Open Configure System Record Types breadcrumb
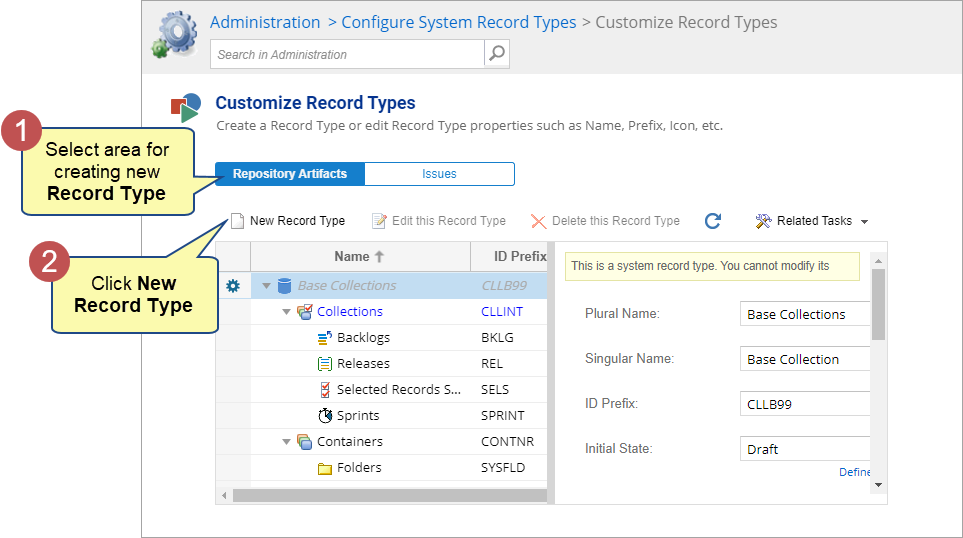963x538 pixels. [458, 22]
